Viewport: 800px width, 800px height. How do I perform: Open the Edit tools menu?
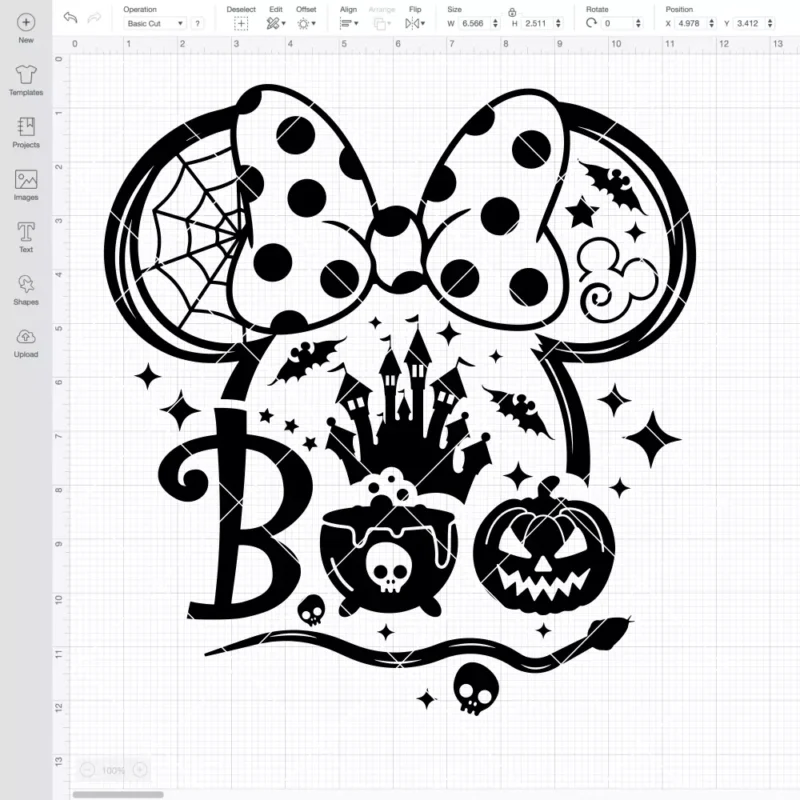[x=276, y=23]
